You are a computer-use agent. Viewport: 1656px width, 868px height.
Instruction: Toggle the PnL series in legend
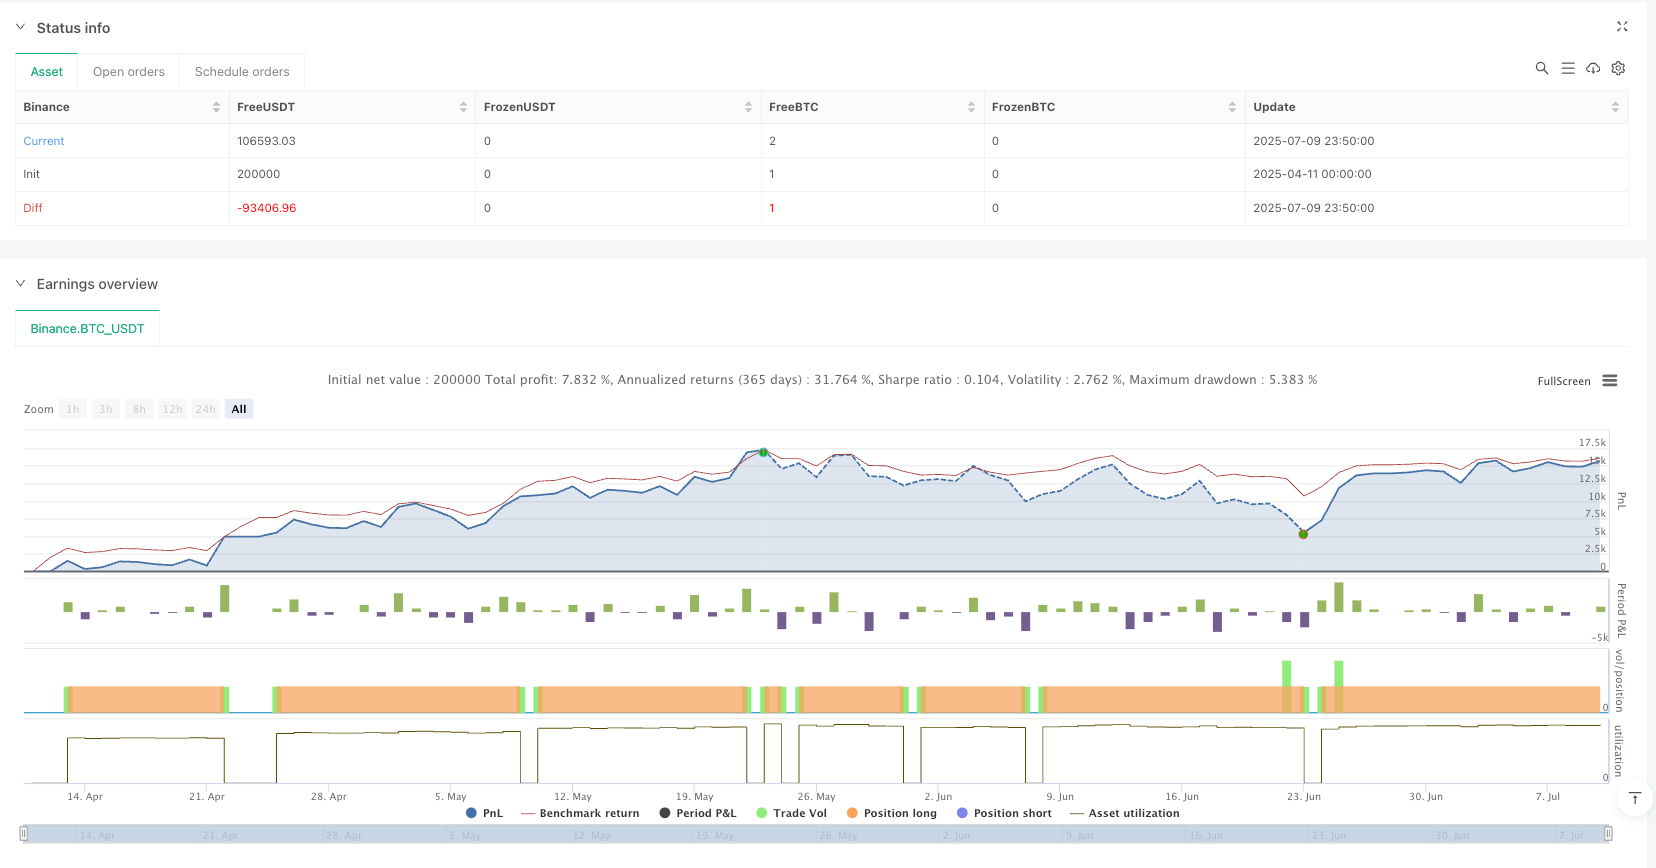[x=484, y=813]
